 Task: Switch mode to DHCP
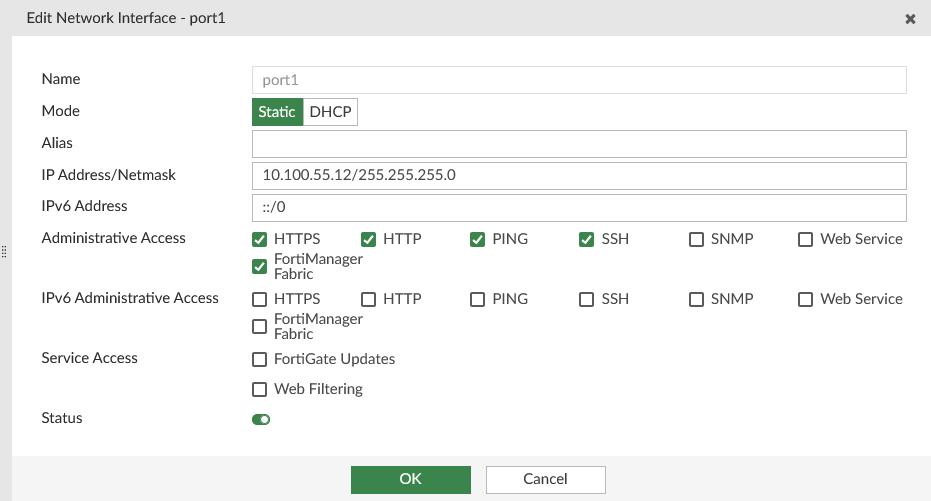[330, 112]
